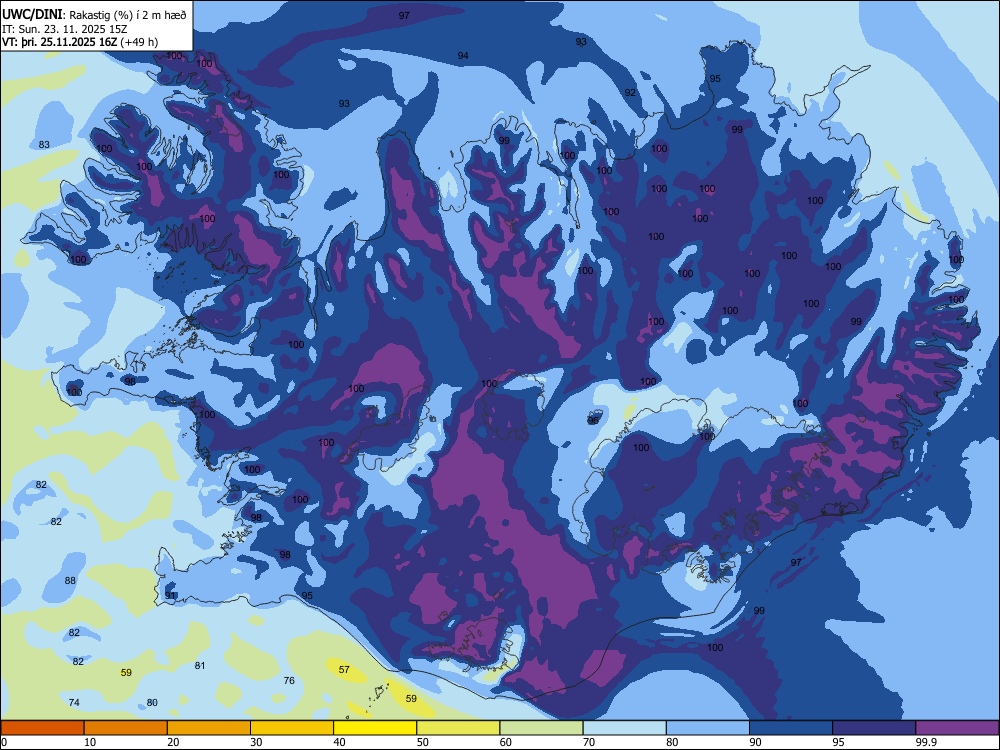Click the legend tick label '60'

coord(506,742)
